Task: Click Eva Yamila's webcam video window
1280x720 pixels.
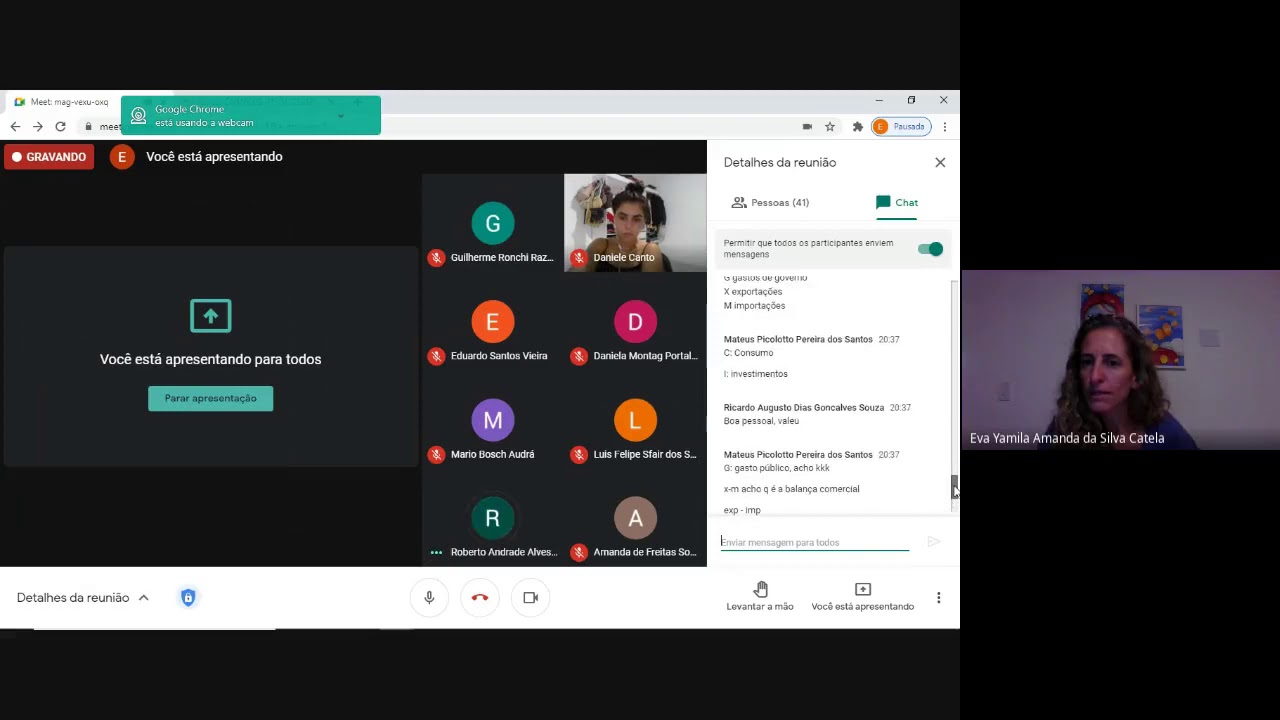Action: [1121, 360]
